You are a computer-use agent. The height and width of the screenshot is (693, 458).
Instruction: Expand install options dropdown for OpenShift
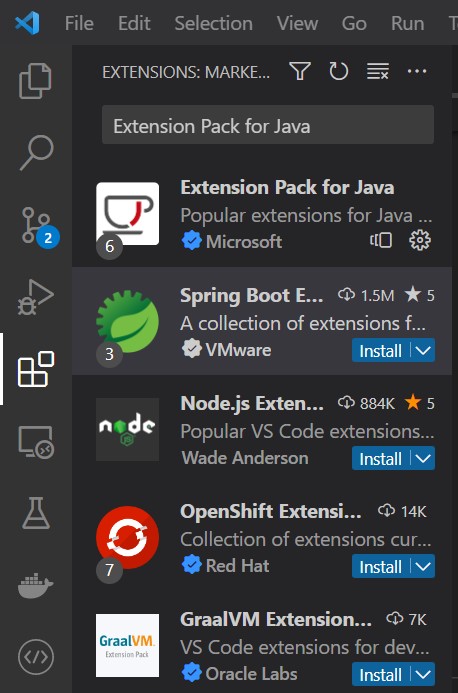(x=423, y=566)
